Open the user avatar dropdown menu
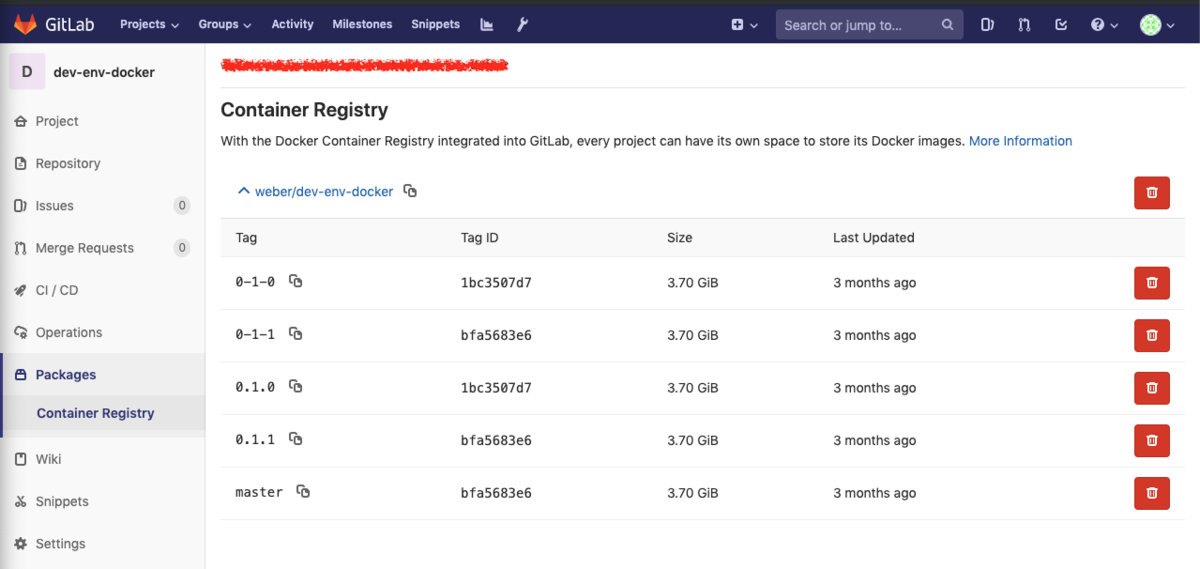Viewport: 1200px width, 569px height. [x=1157, y=25]
